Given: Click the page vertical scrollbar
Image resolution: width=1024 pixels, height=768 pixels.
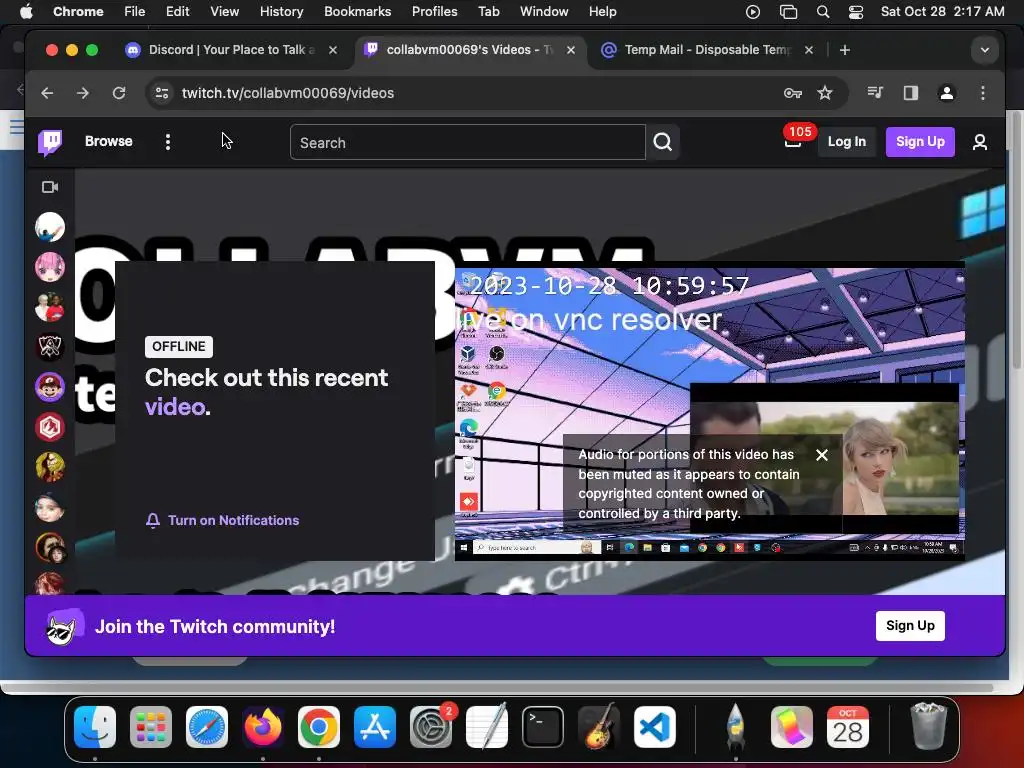Looking at the screenshot, I should pyautogui.click(x=1016, y=242).
